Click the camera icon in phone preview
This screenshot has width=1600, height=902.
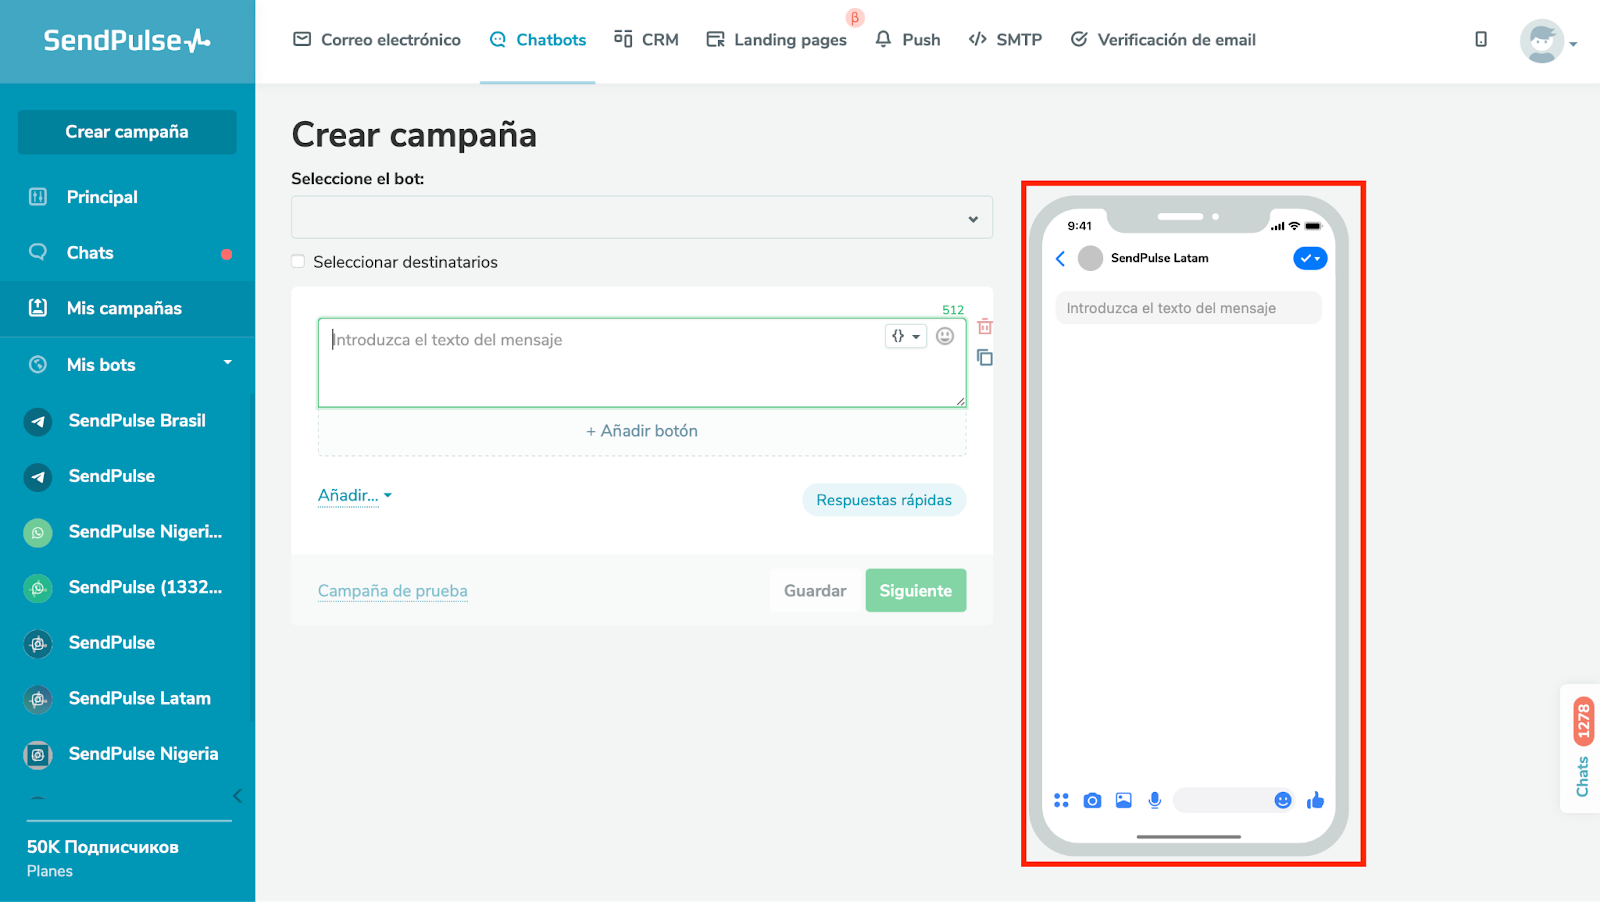tap(1092, 800)
